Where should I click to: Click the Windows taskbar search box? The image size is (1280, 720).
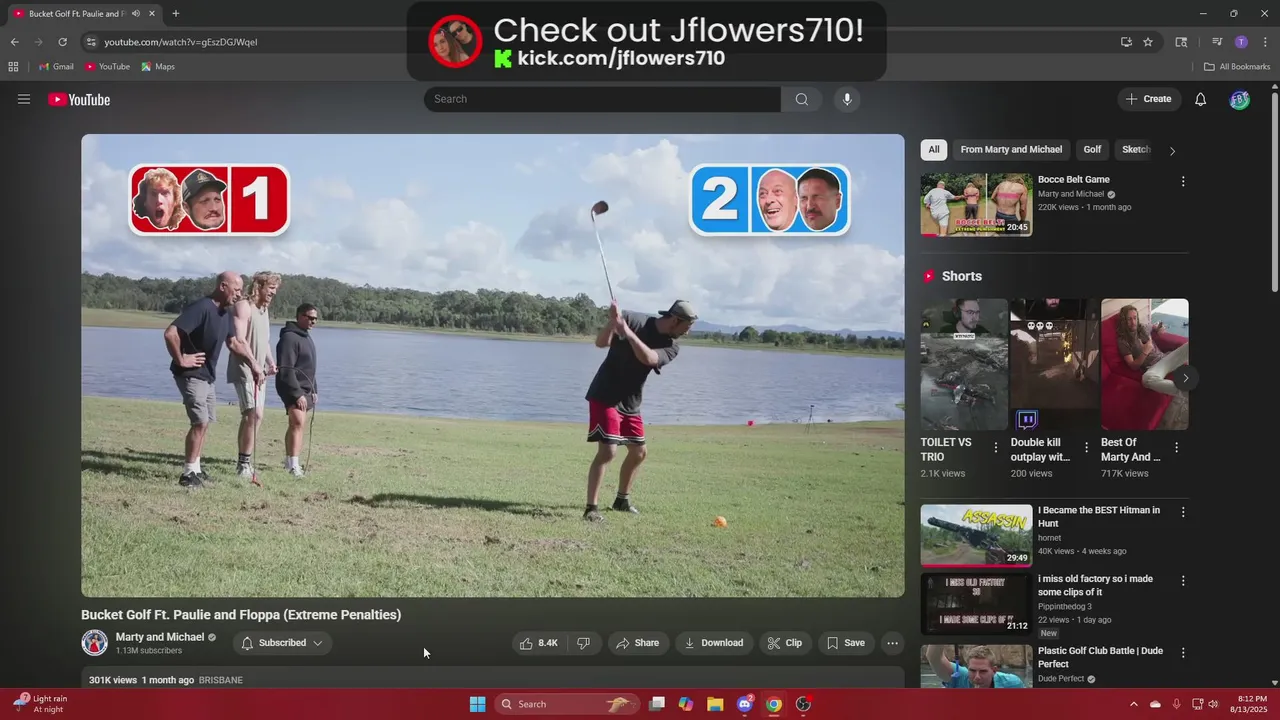point(566,704)
